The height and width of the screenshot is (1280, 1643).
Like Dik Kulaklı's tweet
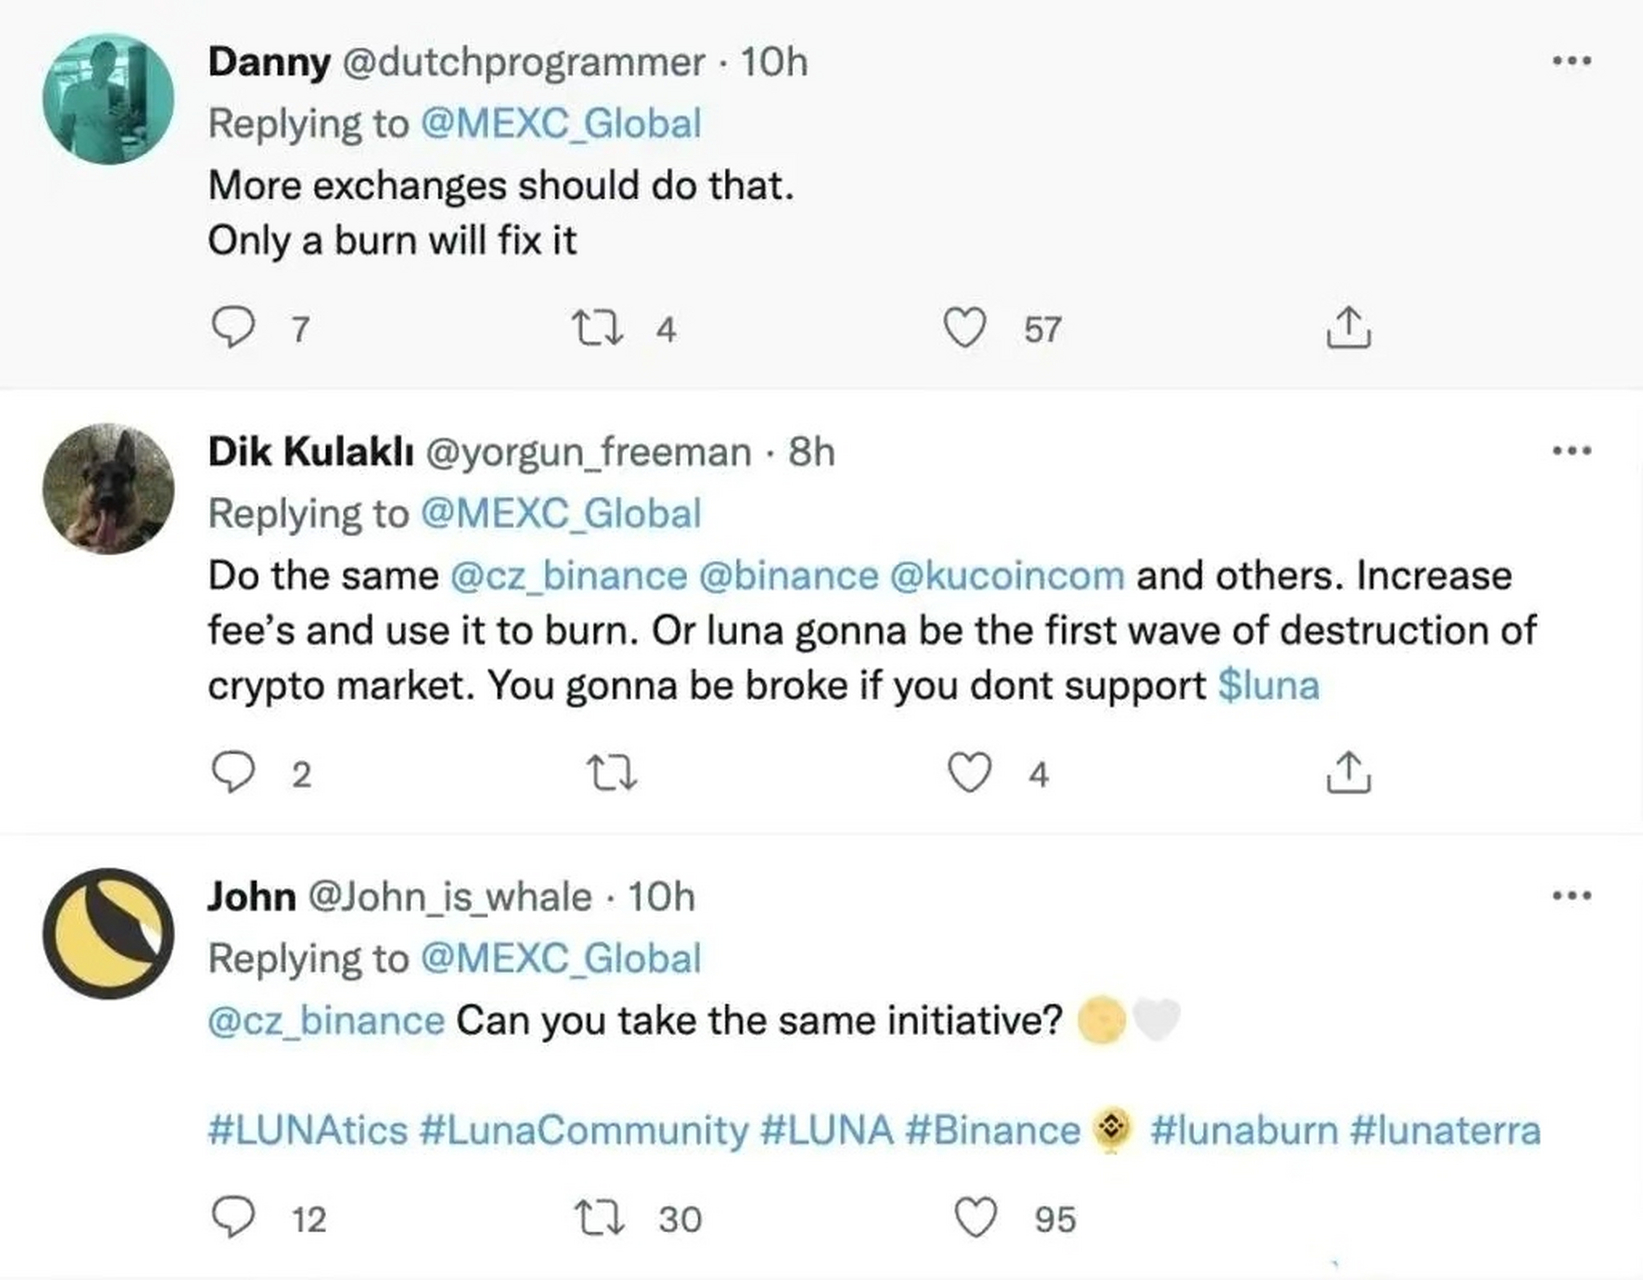coord(969,772)
